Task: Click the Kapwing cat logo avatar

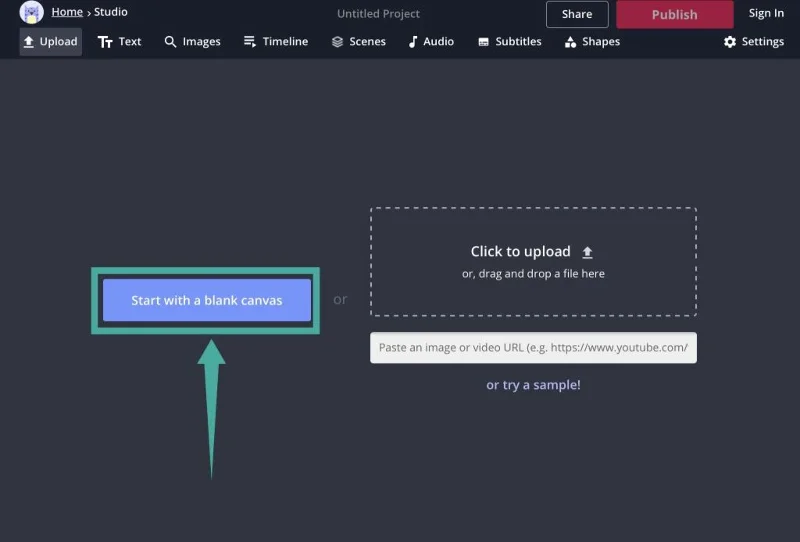Action: coord(31,12)
